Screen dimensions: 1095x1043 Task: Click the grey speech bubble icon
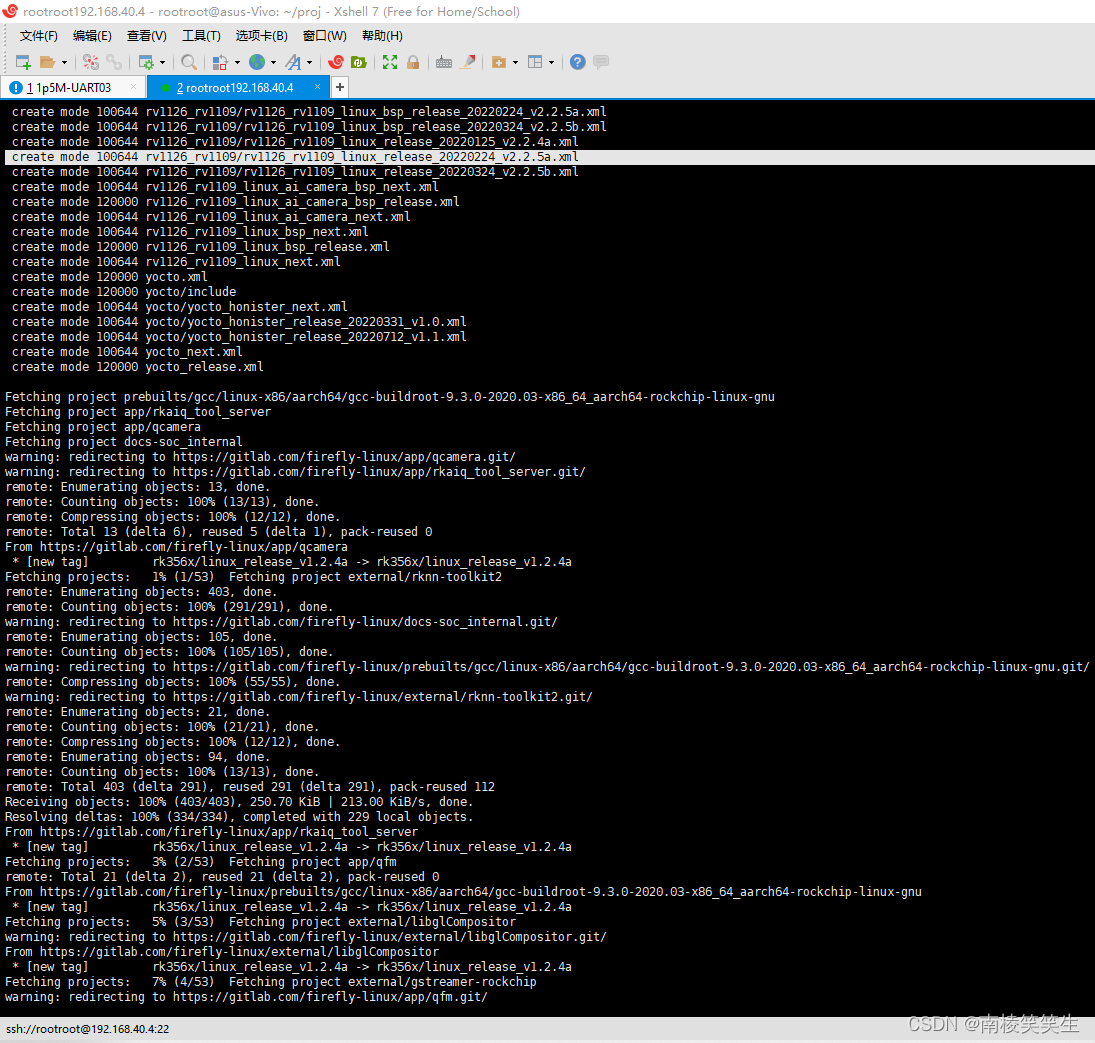(x=601, y=62)
